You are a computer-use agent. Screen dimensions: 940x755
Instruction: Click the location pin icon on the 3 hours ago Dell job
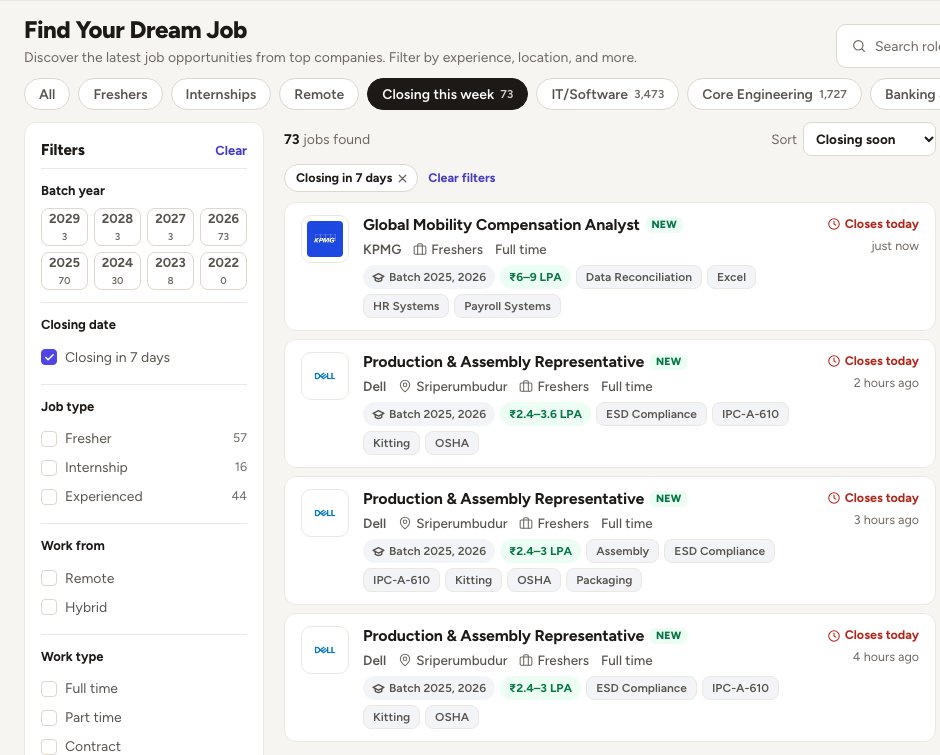tap(405, 524)
